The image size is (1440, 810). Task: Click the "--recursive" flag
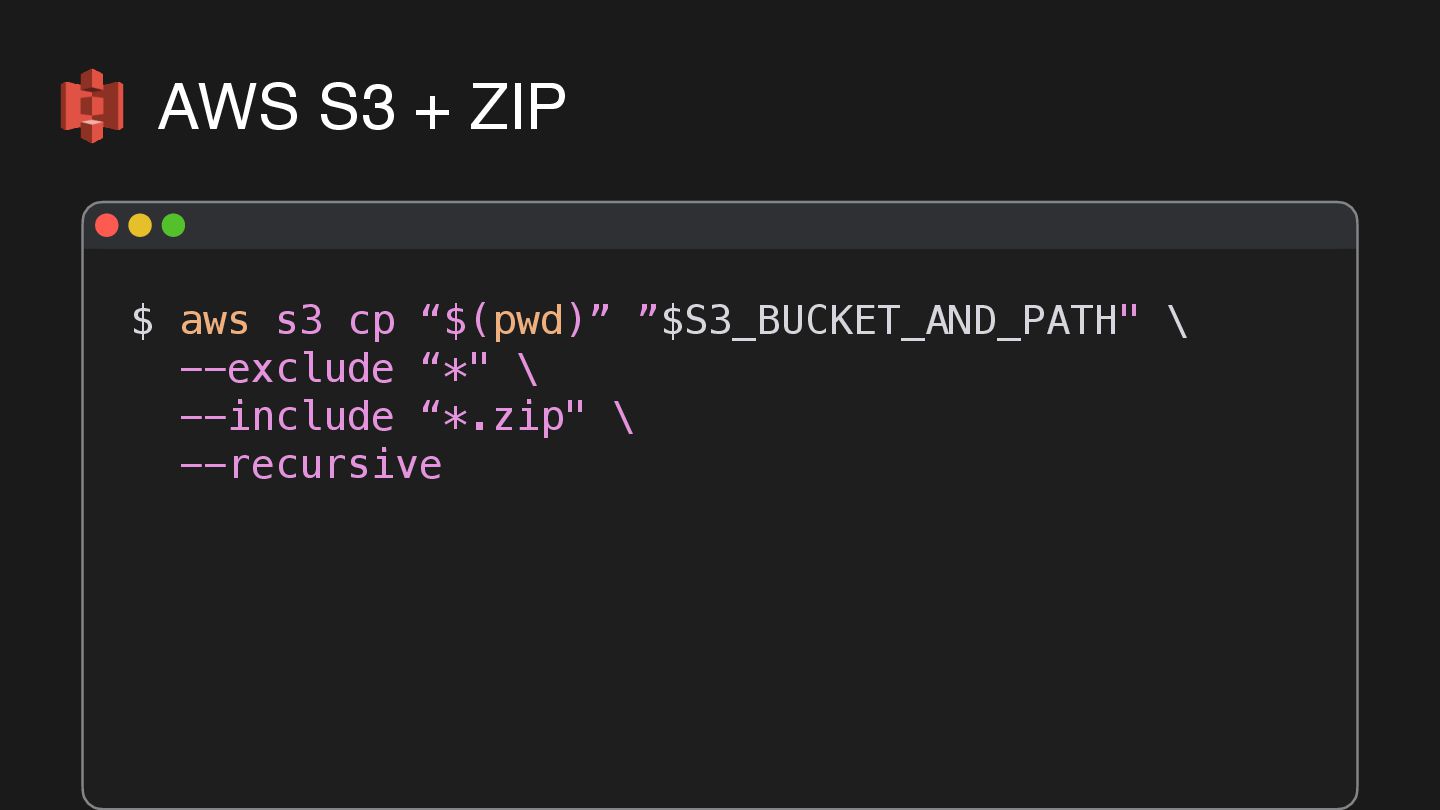point(311,465)
